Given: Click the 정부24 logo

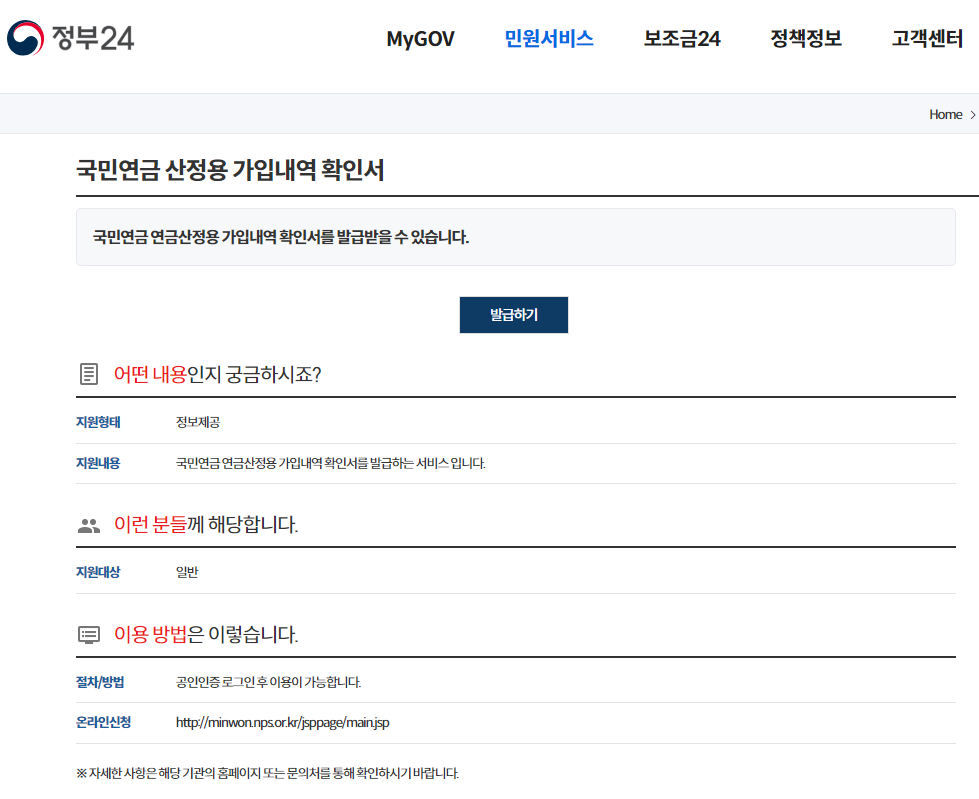Looking at the screenshot, I should [x=71, y=38].
